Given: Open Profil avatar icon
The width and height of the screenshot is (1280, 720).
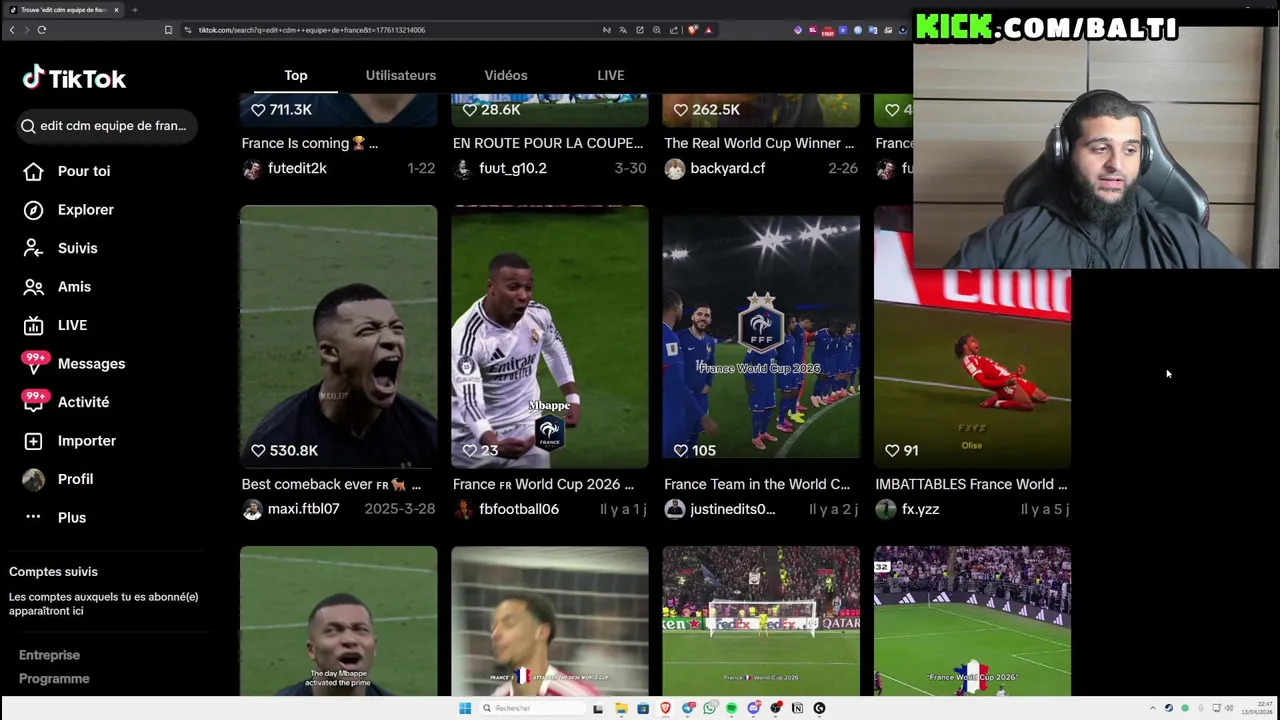Looking at the screenshot, I should coord(33,479).
